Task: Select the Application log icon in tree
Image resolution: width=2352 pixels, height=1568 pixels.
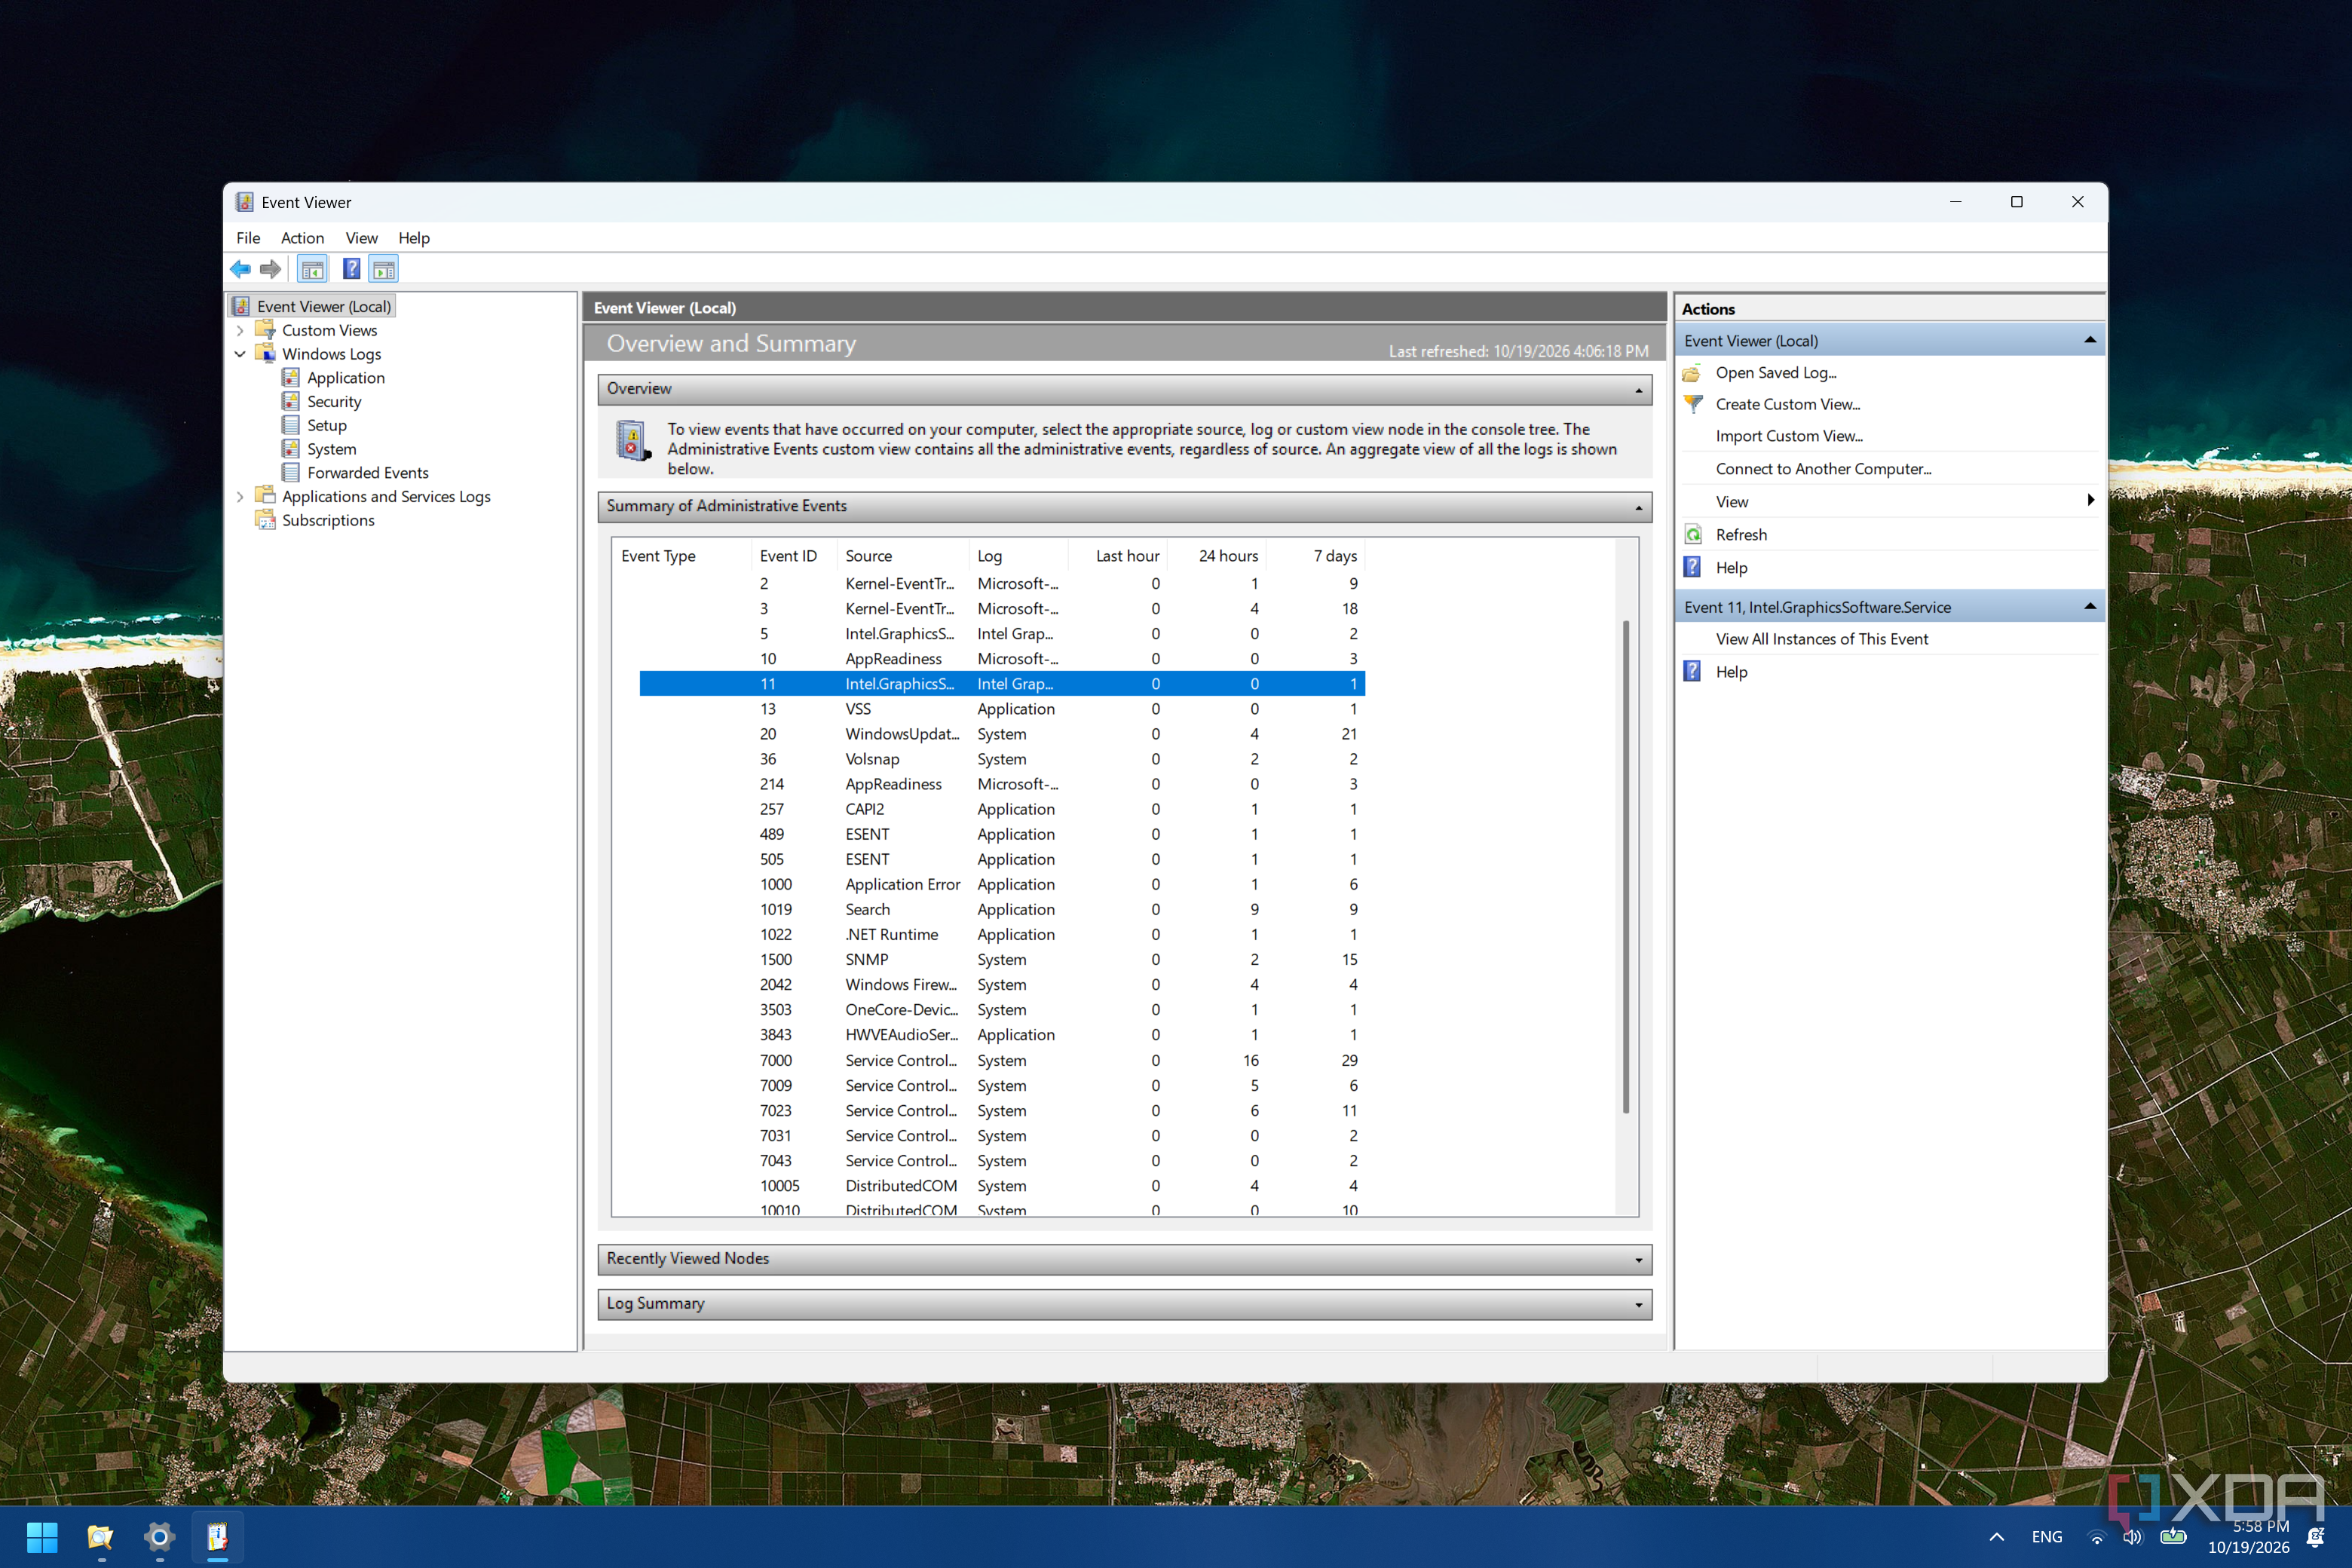Action: click(x=291, y=378)
